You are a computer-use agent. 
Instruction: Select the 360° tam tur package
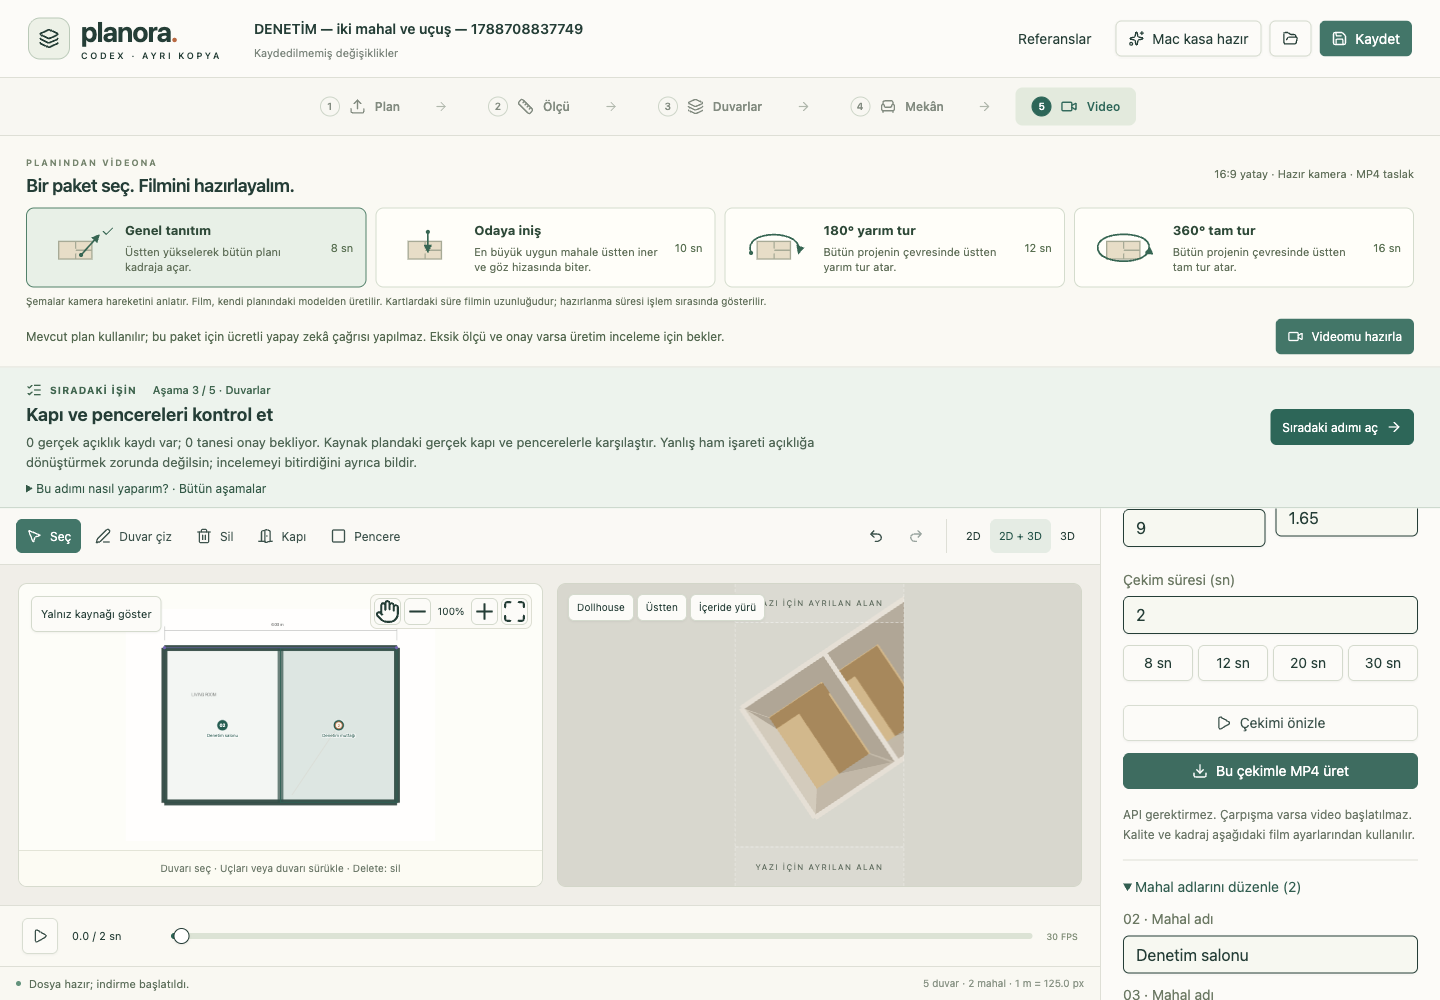pos(1244,248)
